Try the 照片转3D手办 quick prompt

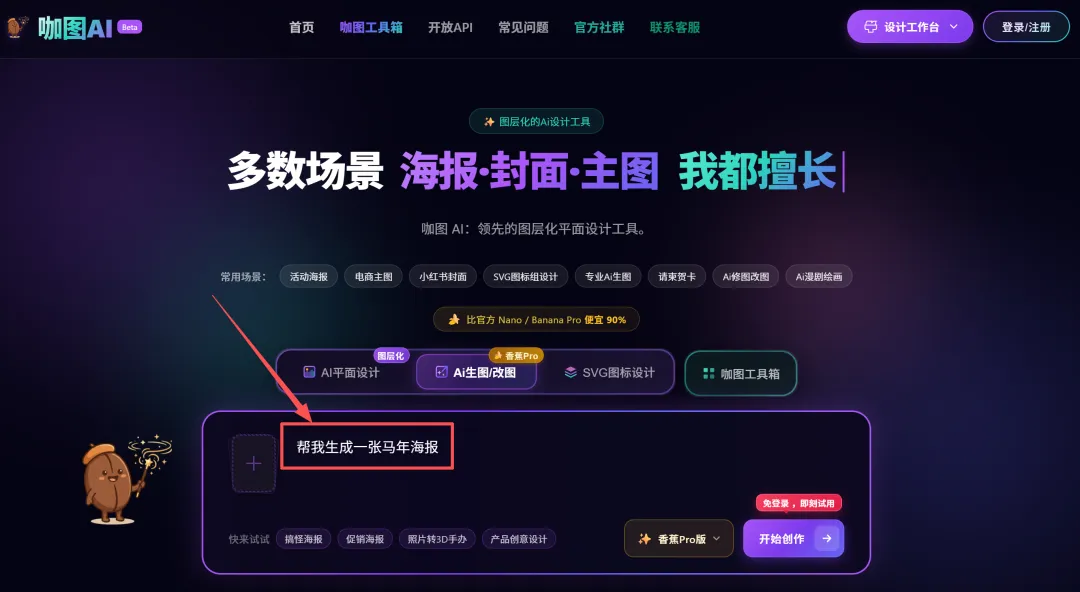click(x=437, y=539)
